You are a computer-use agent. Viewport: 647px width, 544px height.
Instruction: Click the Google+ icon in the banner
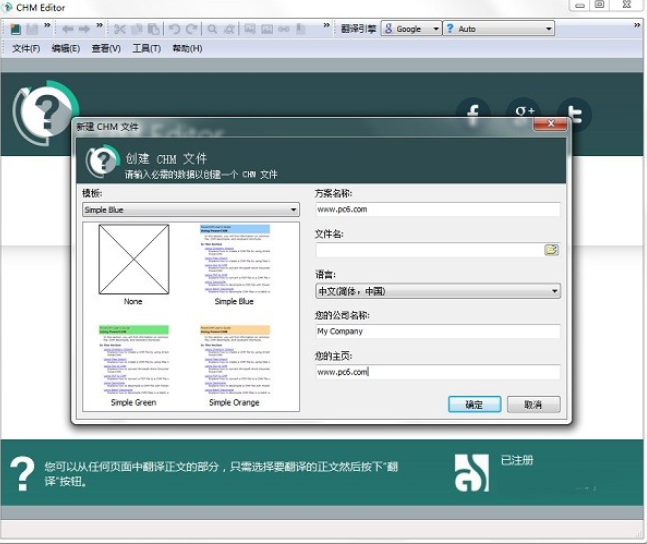click(523, 111)
